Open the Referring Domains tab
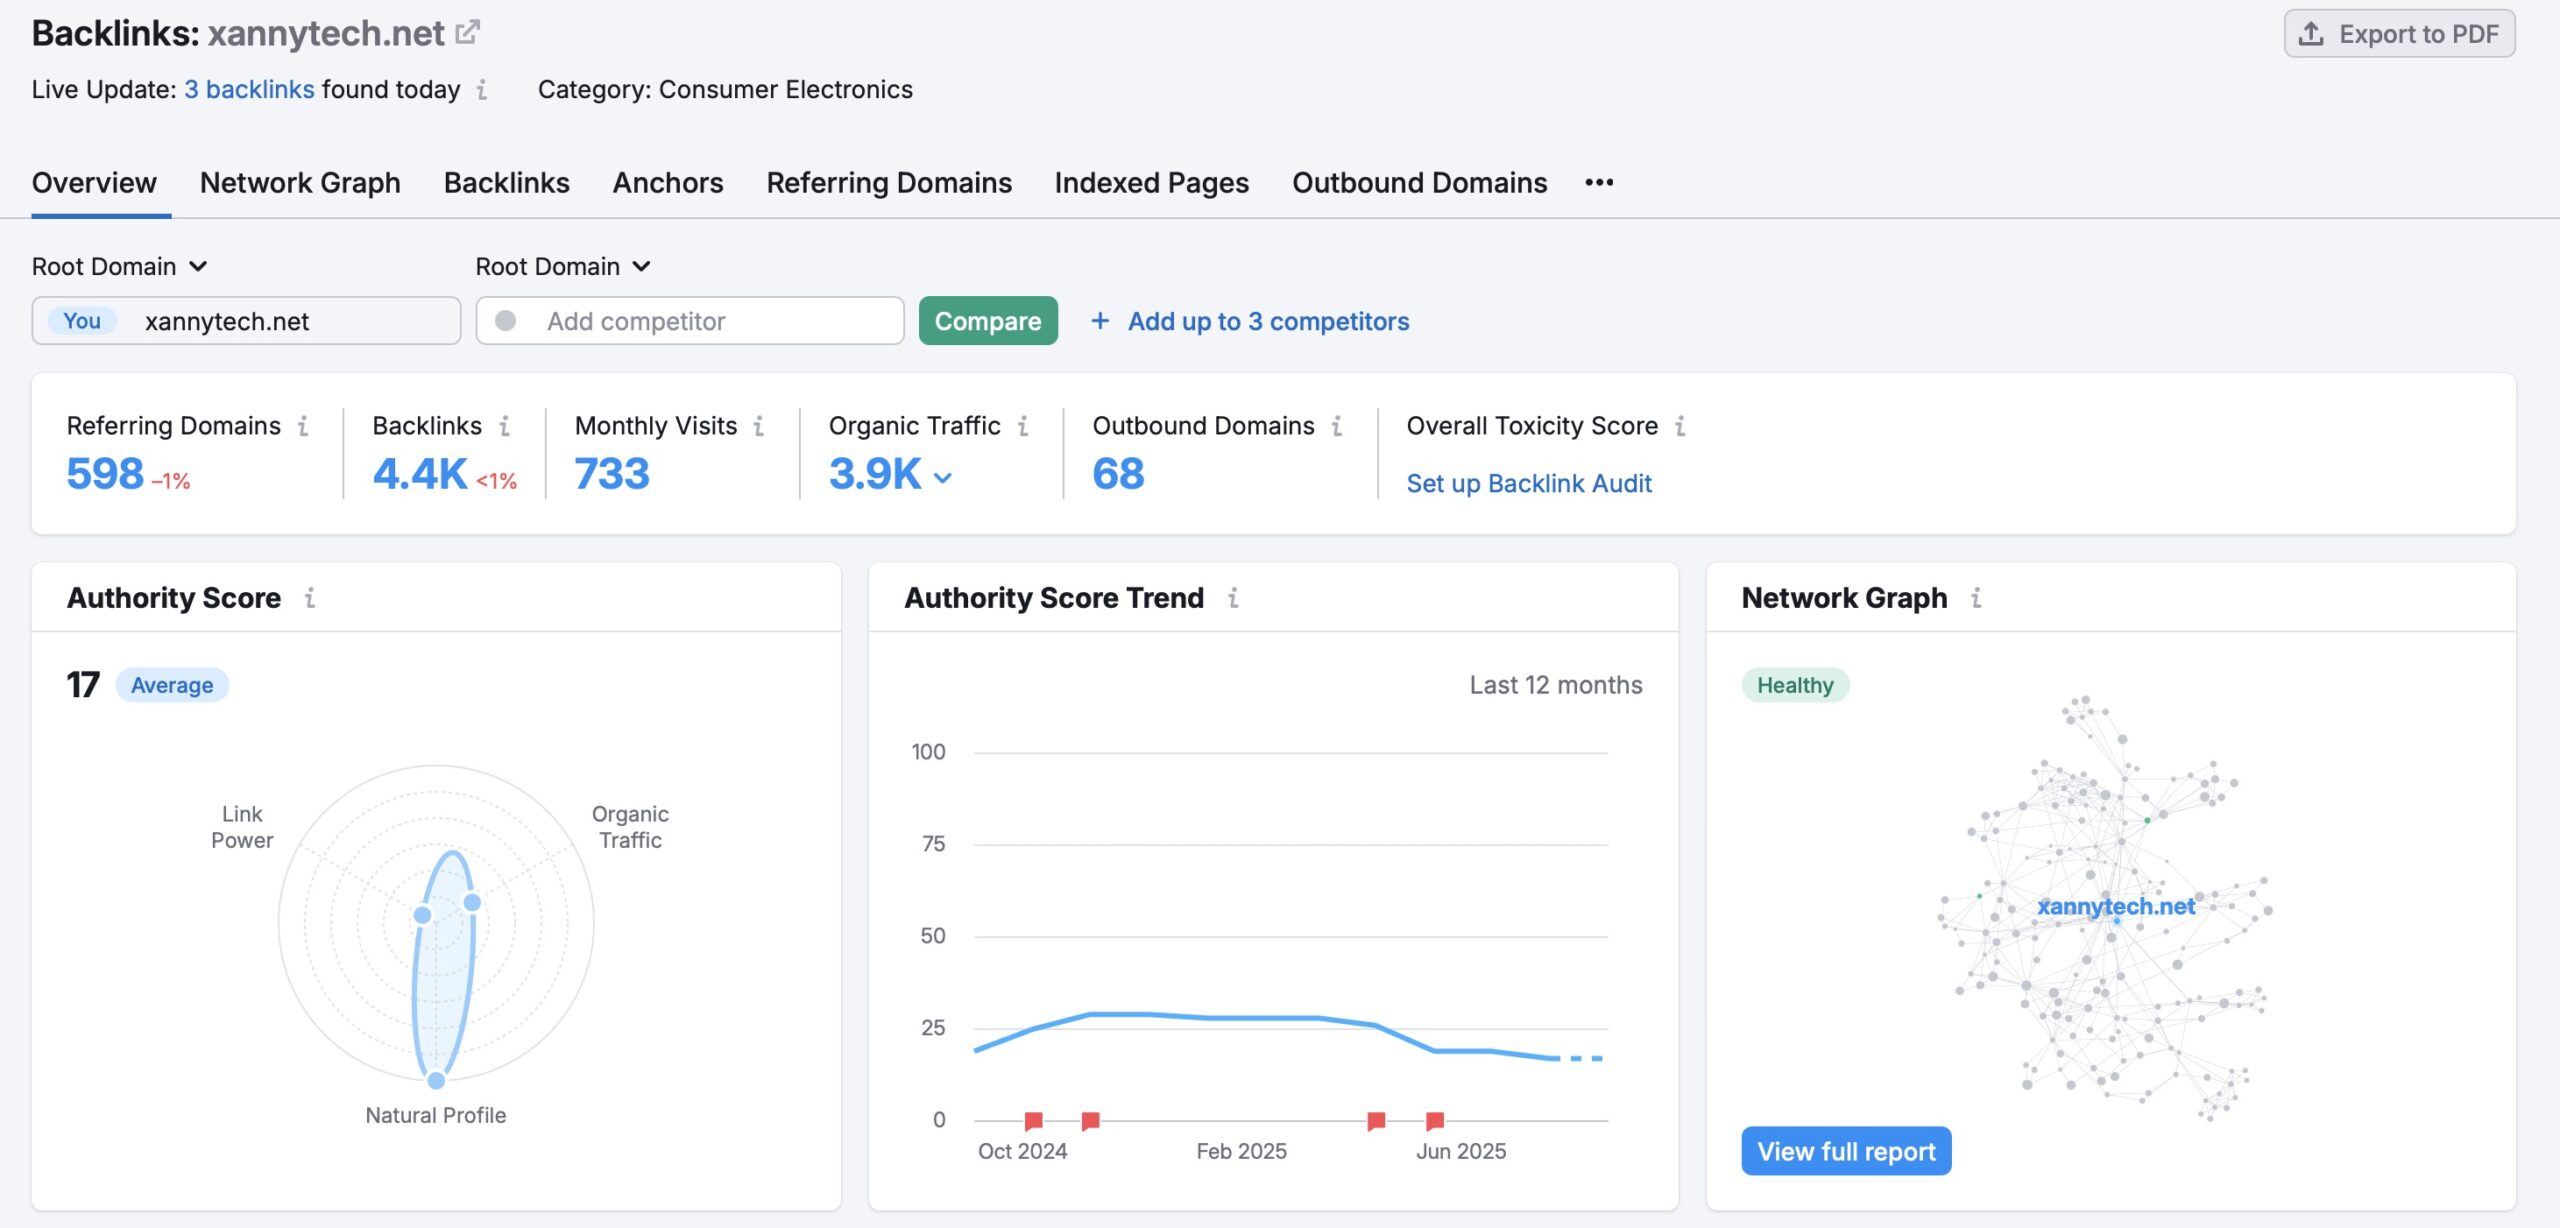The image size is (2560, 1228). (889, 182)
